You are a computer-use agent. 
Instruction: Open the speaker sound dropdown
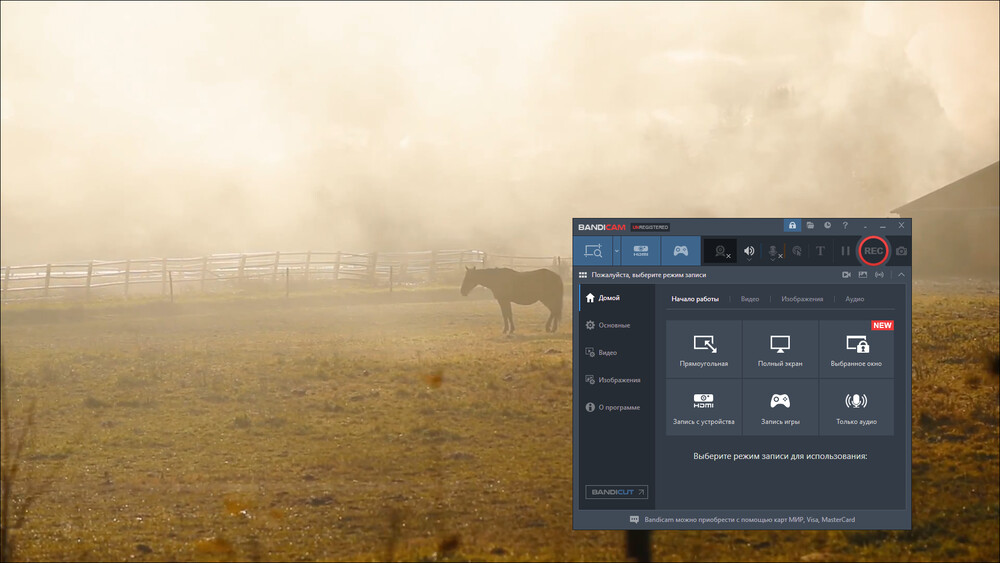coord(749,258)
